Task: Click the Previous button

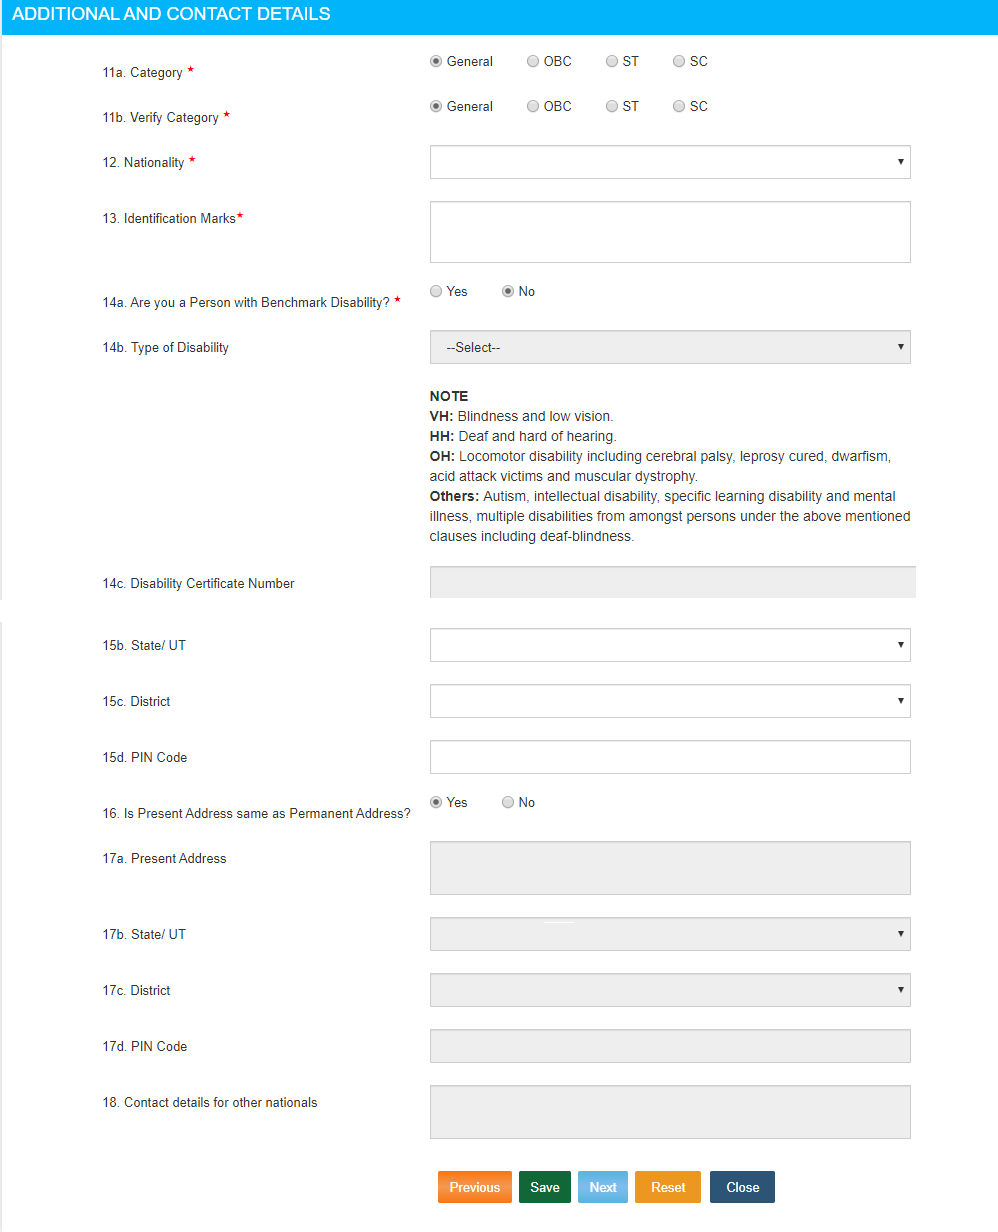Action: click(x=474, y=1187)
